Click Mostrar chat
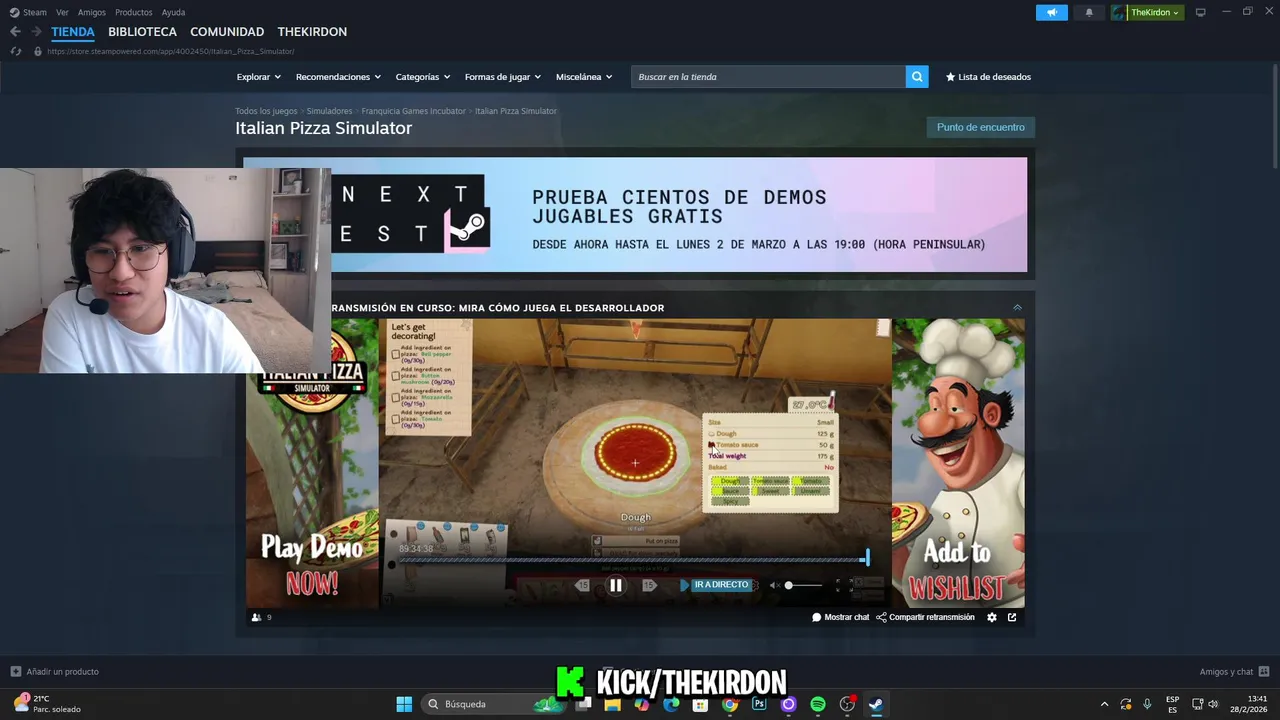1280x720 pixels. [841, 617]
